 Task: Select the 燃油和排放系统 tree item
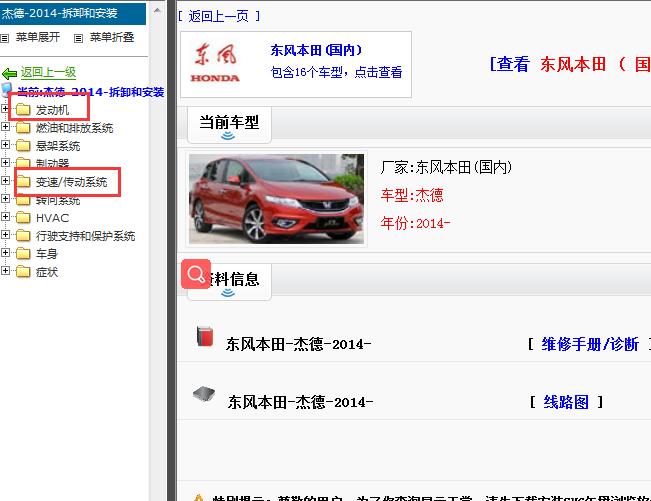coord(74,128)
